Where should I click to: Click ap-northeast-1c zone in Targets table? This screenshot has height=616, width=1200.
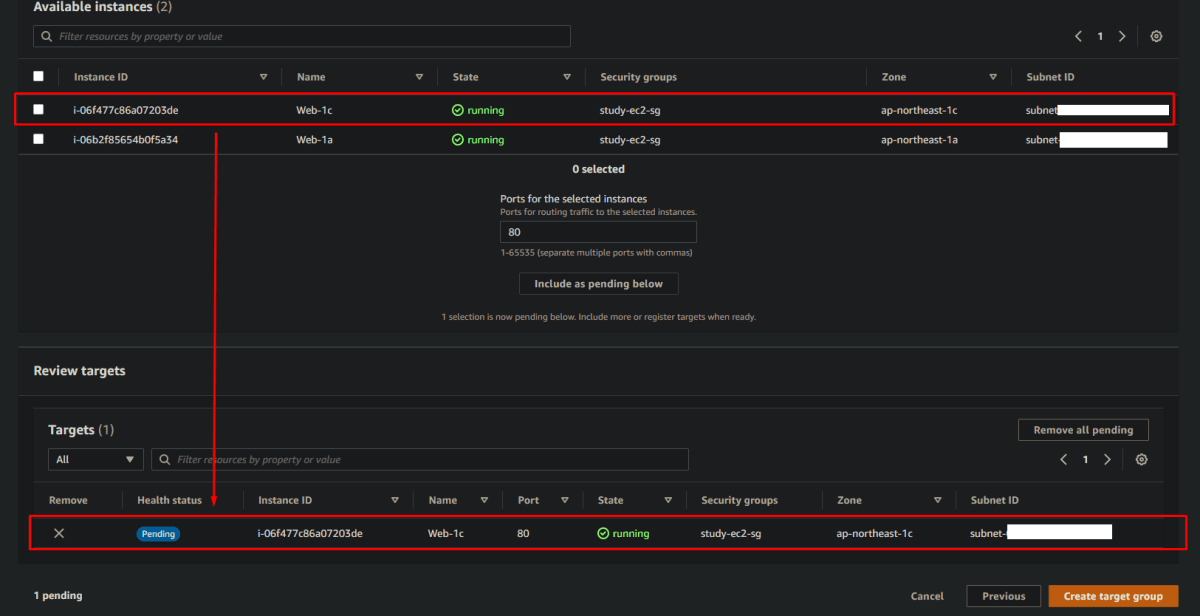875,534
